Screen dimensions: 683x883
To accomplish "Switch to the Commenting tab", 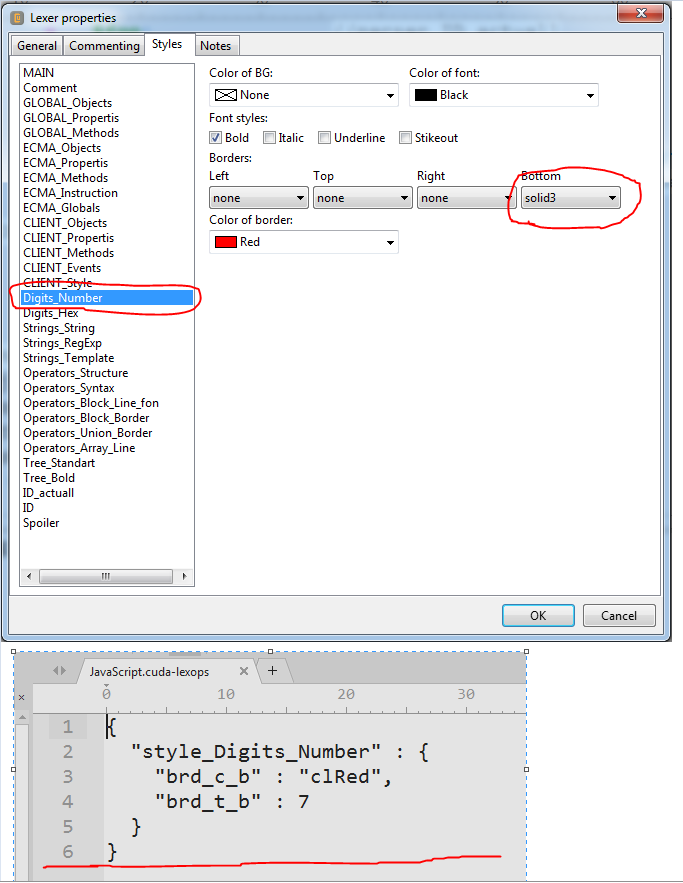I will pos(104,46).
